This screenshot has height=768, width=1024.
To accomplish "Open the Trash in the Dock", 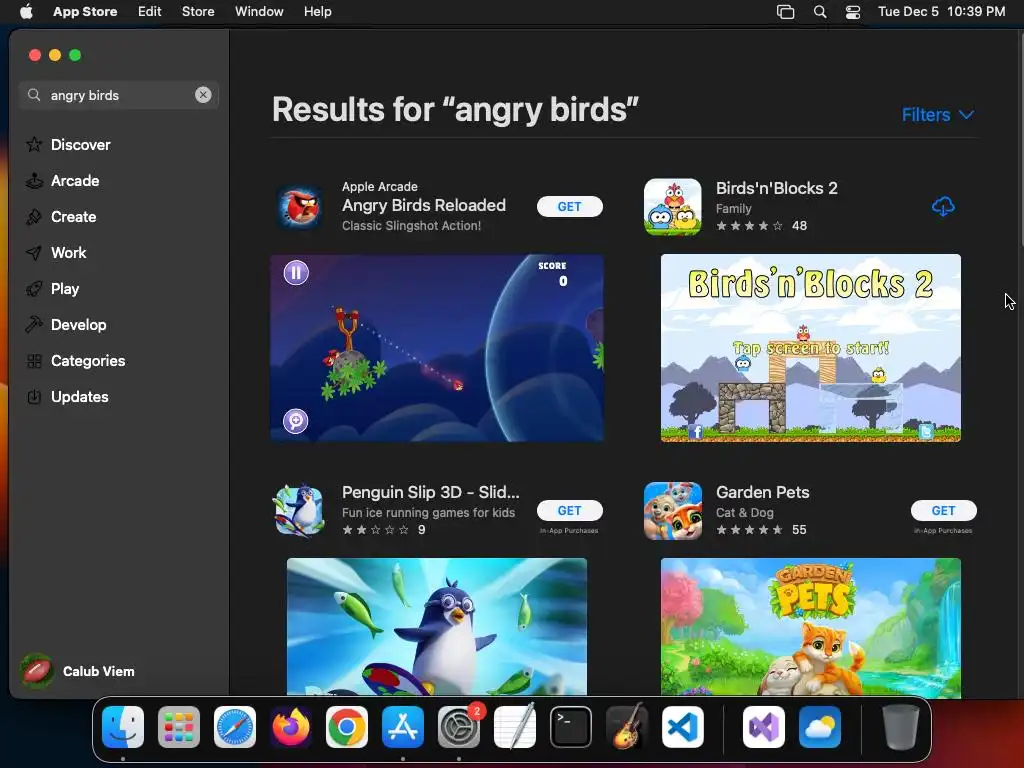I will pos(901,727).
